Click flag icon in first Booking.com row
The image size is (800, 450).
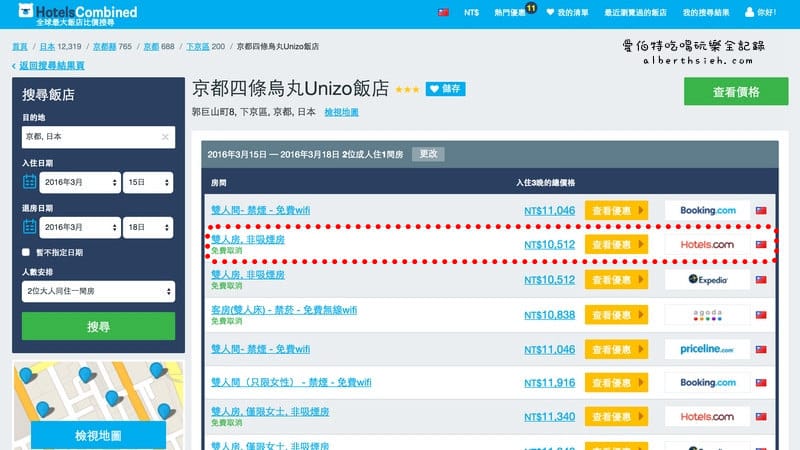point(761,210)
